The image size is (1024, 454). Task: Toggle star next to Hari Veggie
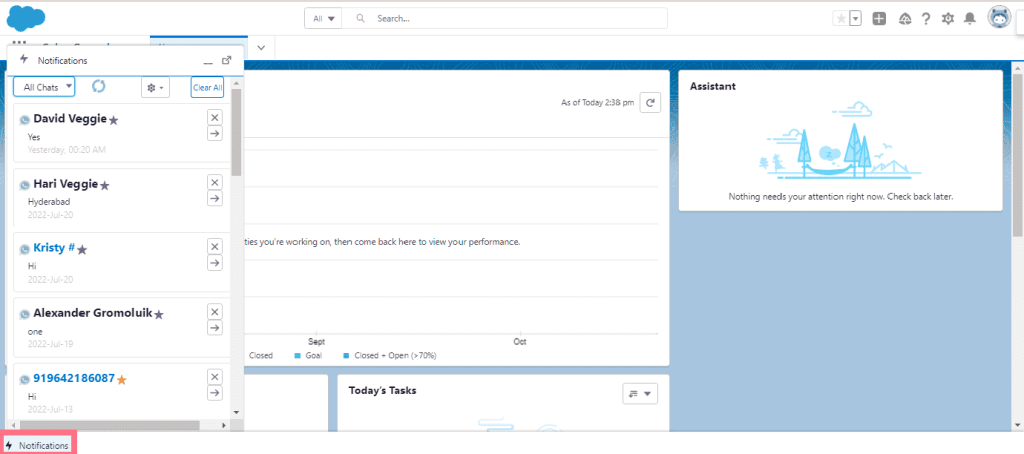105,185
